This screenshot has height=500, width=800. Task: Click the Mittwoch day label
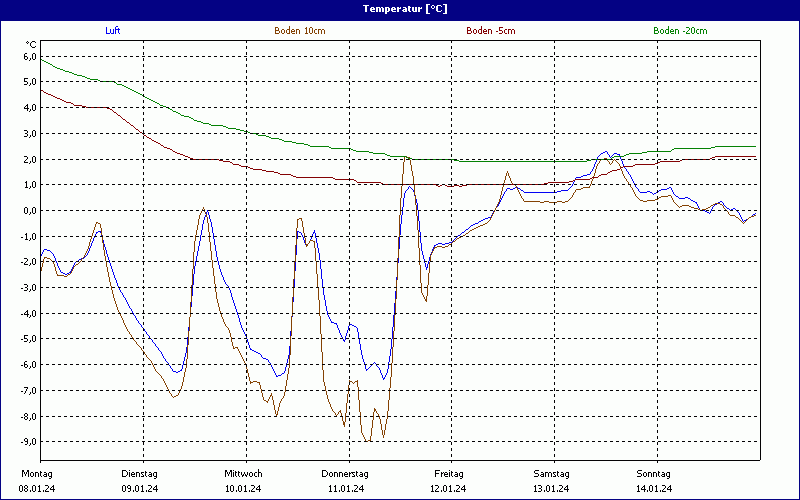click(243, 473)
